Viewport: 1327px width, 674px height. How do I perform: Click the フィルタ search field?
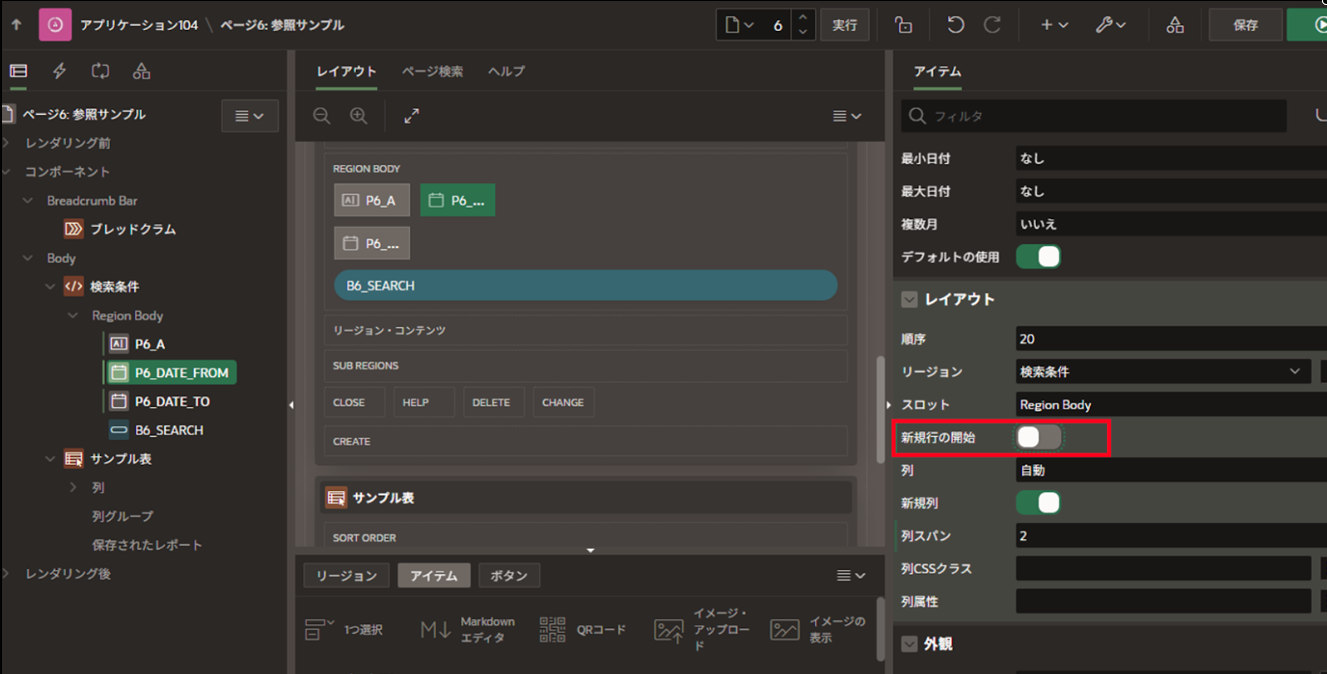pos(1094,116)
